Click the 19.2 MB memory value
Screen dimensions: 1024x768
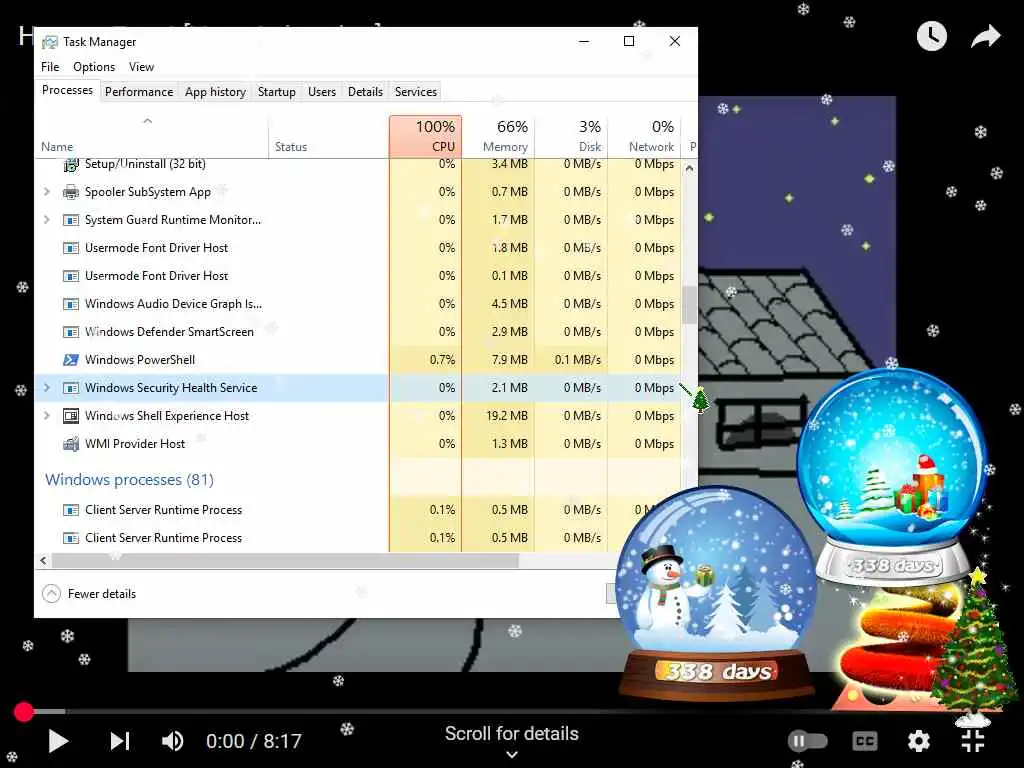(507, 415)
